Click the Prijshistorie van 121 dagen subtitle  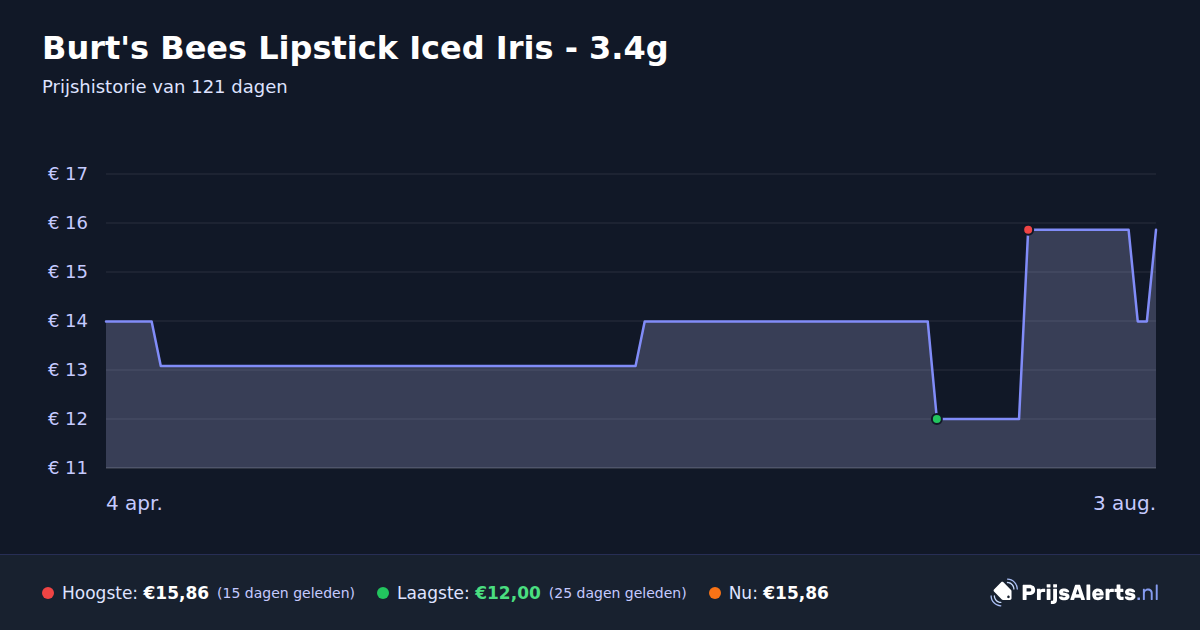tap(165, 87)
